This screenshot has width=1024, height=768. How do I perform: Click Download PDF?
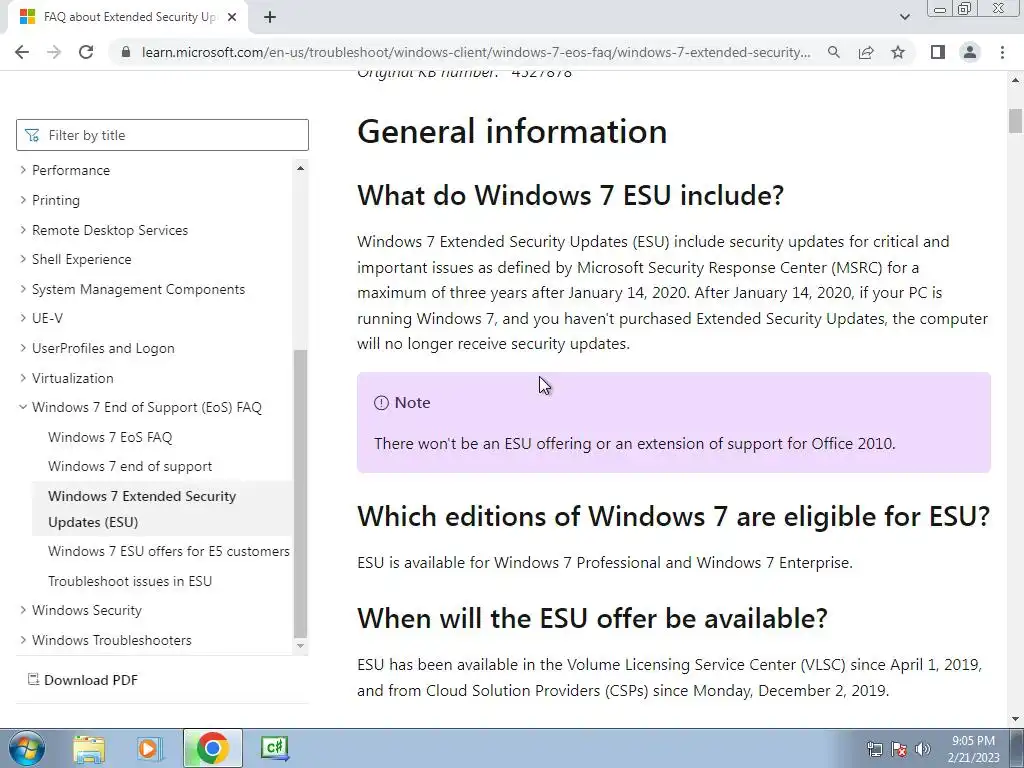pos(83,680)
